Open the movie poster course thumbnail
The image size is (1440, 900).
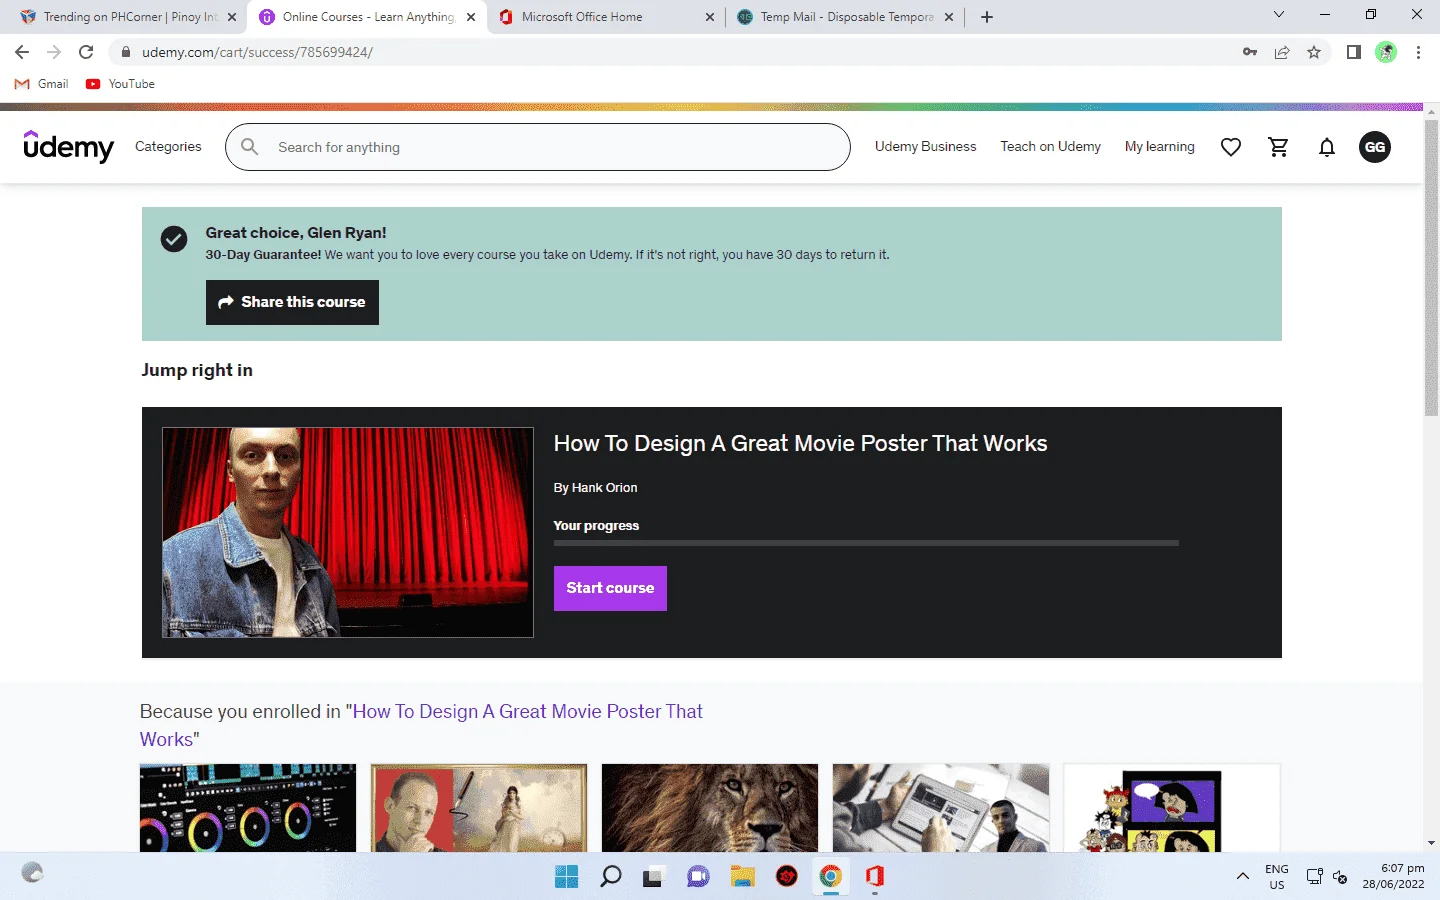tap(348, 532)
